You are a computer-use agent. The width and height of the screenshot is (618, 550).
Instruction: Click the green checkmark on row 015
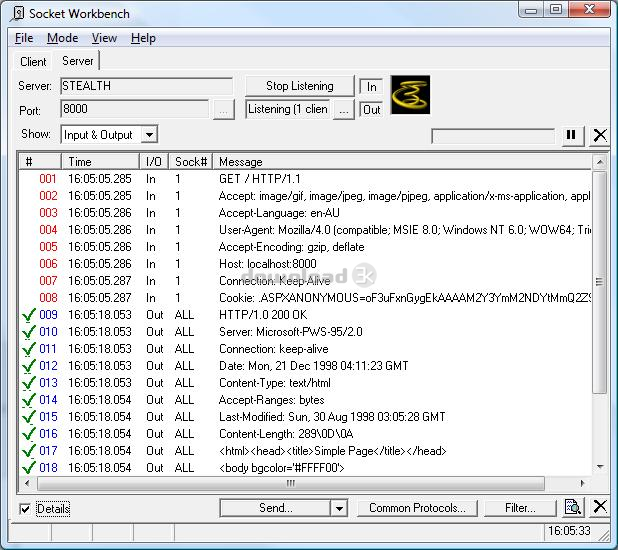coord(29,417)
